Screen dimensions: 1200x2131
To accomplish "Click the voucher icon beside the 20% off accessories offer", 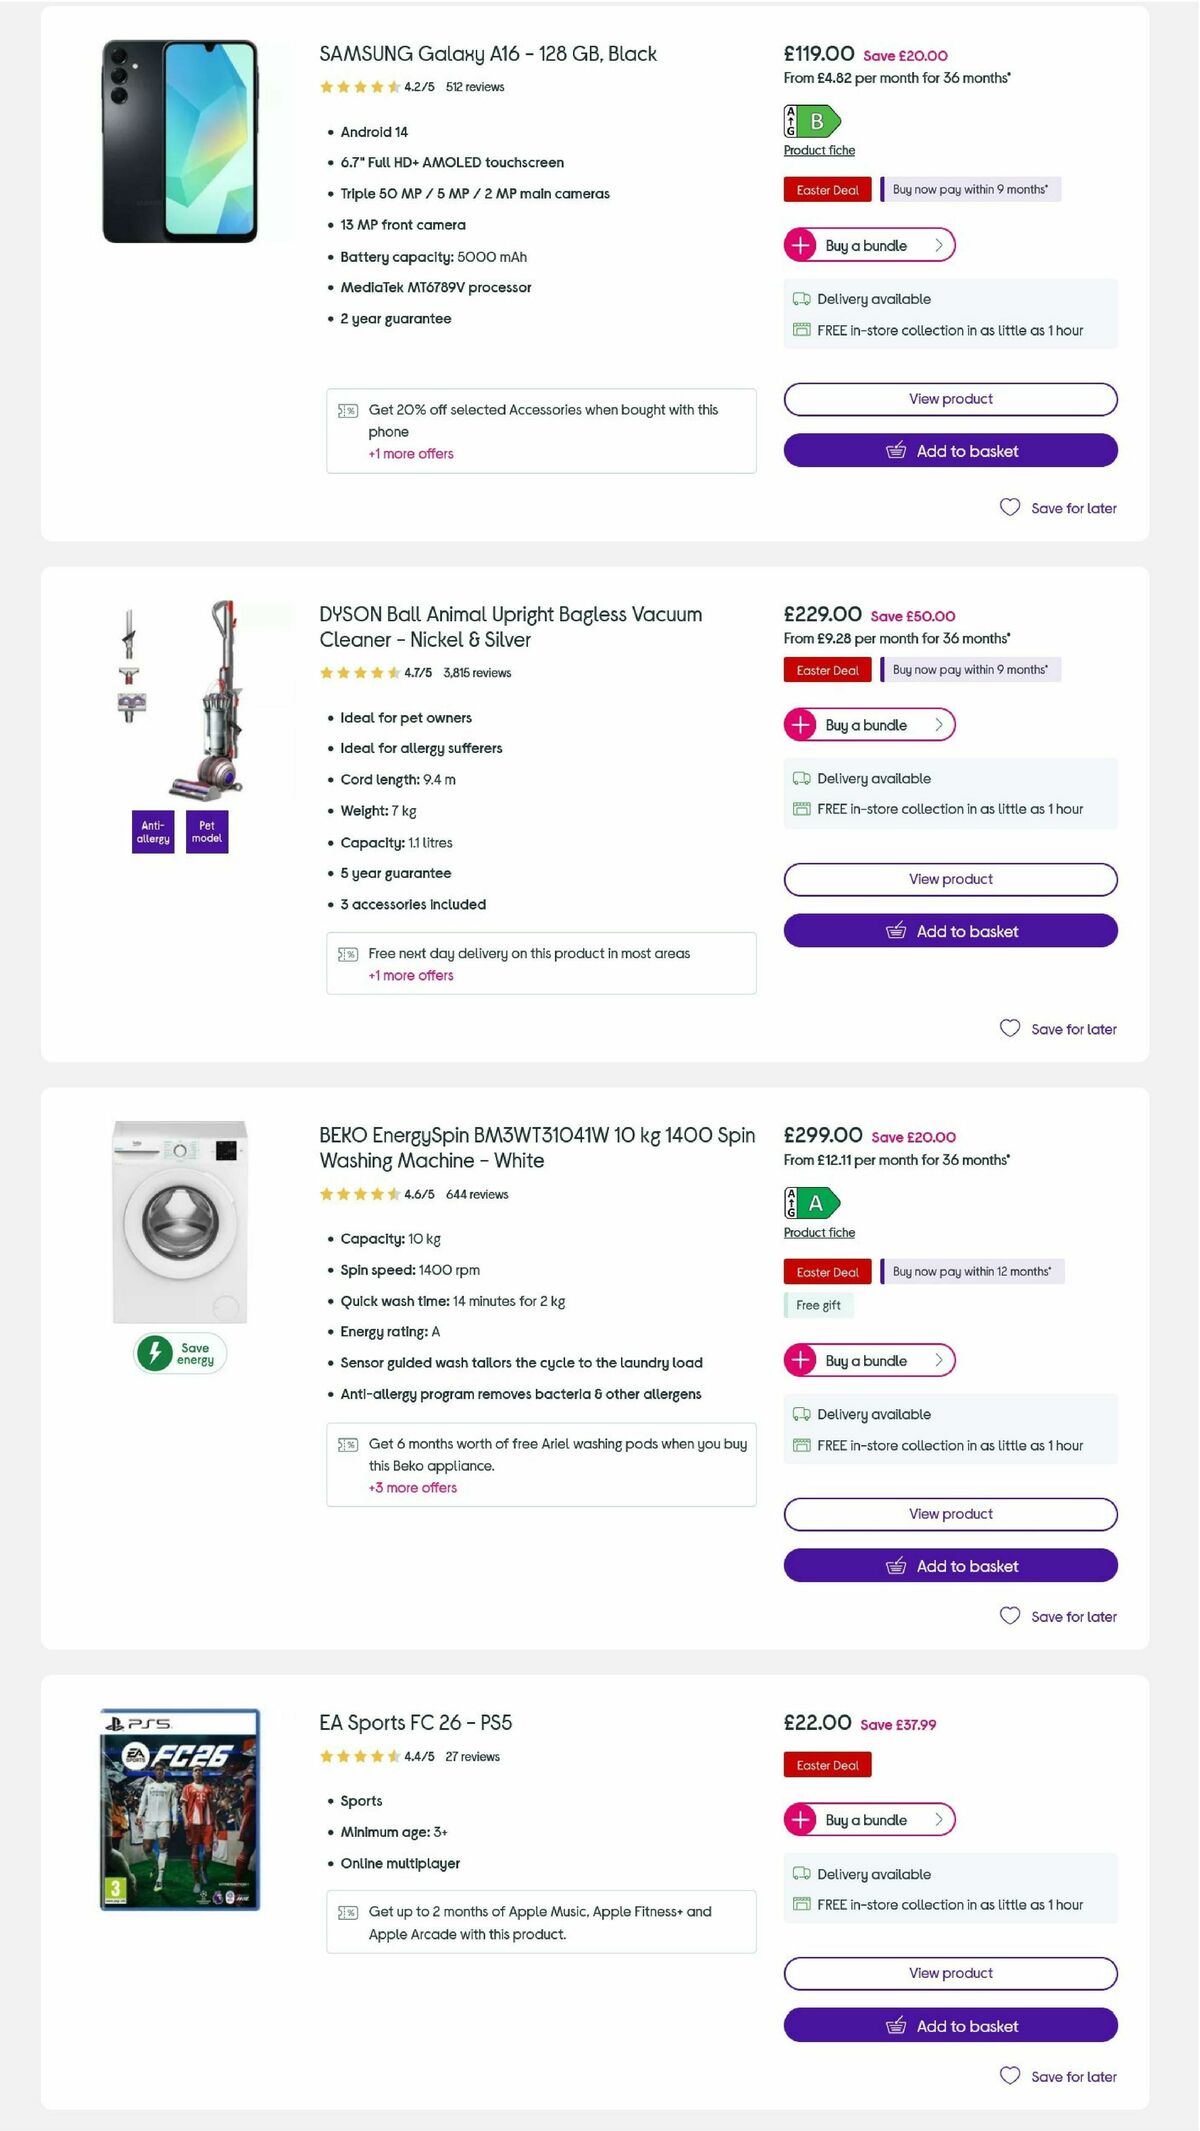I will (348, 410).
